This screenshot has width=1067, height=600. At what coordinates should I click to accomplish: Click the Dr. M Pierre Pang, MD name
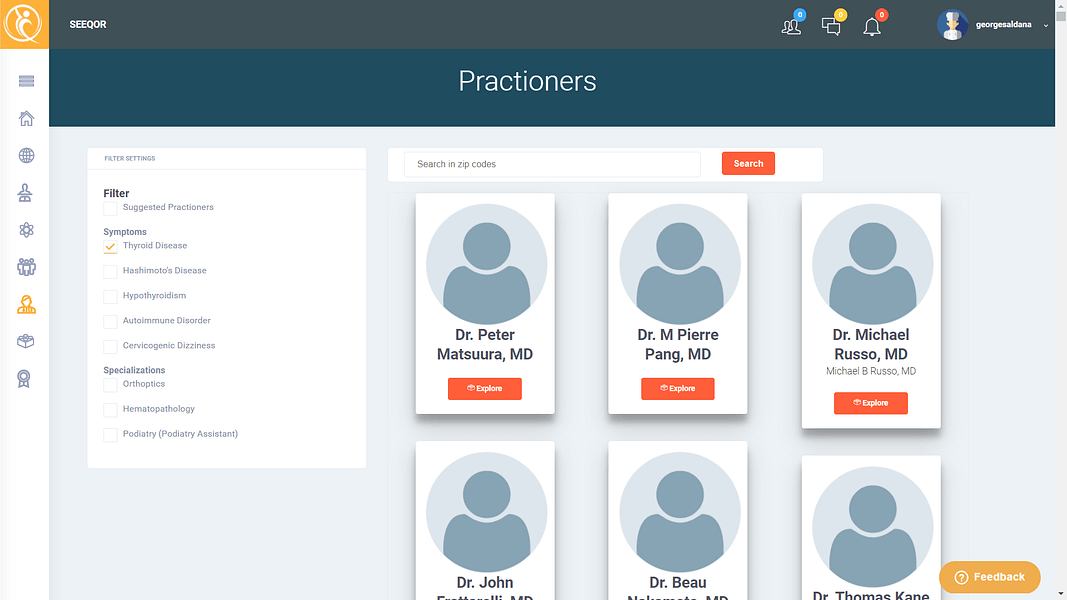pos(678,344)
